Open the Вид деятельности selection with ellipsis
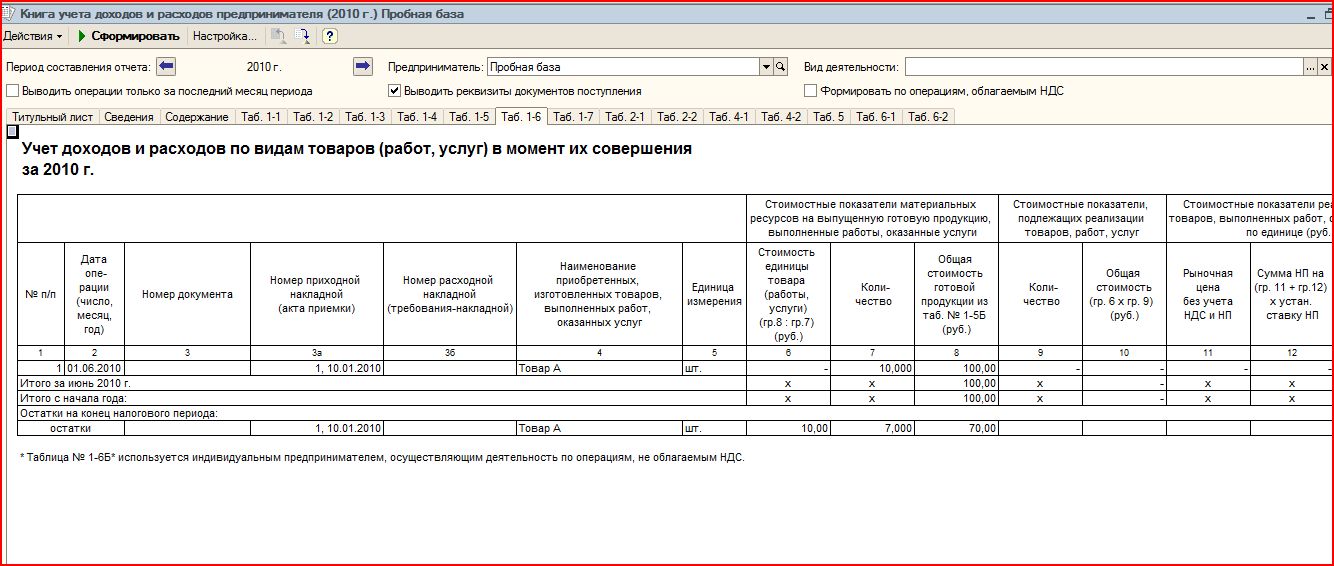 1309,67
